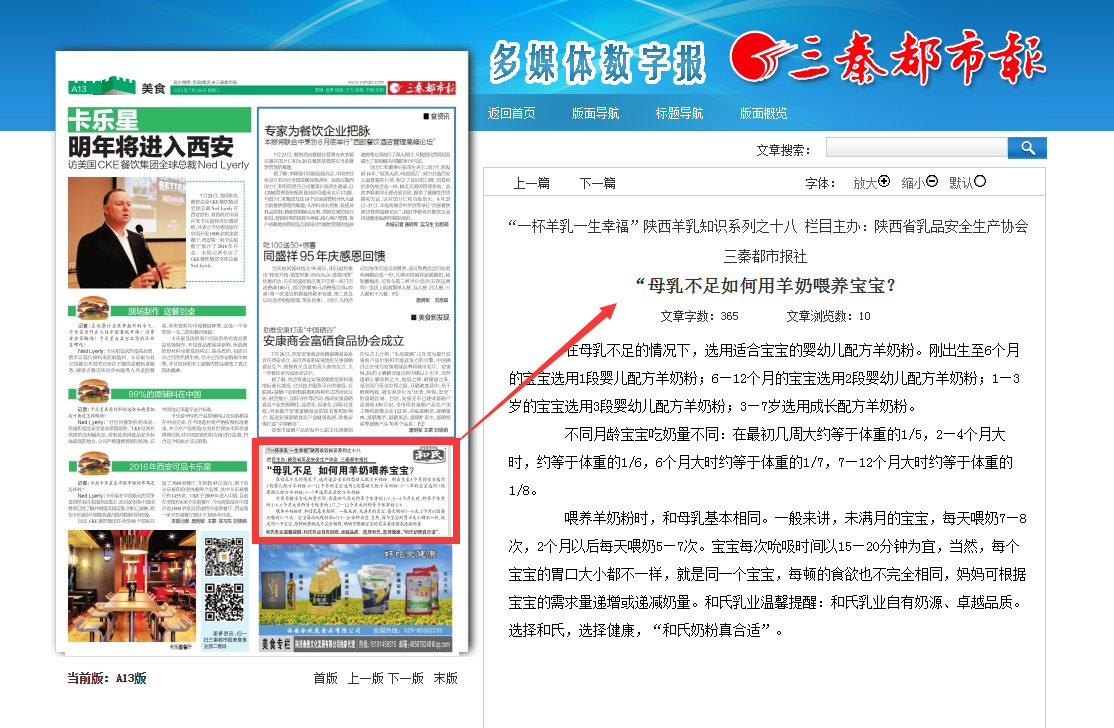
Task: Enlarge font using the 放大 plus icon
Action: [x=884, y=184]
